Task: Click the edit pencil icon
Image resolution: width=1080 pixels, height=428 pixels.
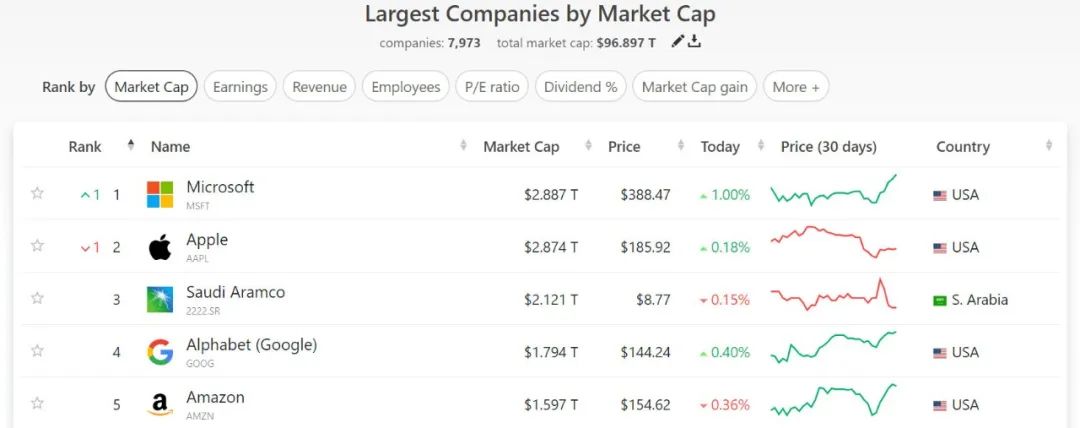Action: (678, 42)
